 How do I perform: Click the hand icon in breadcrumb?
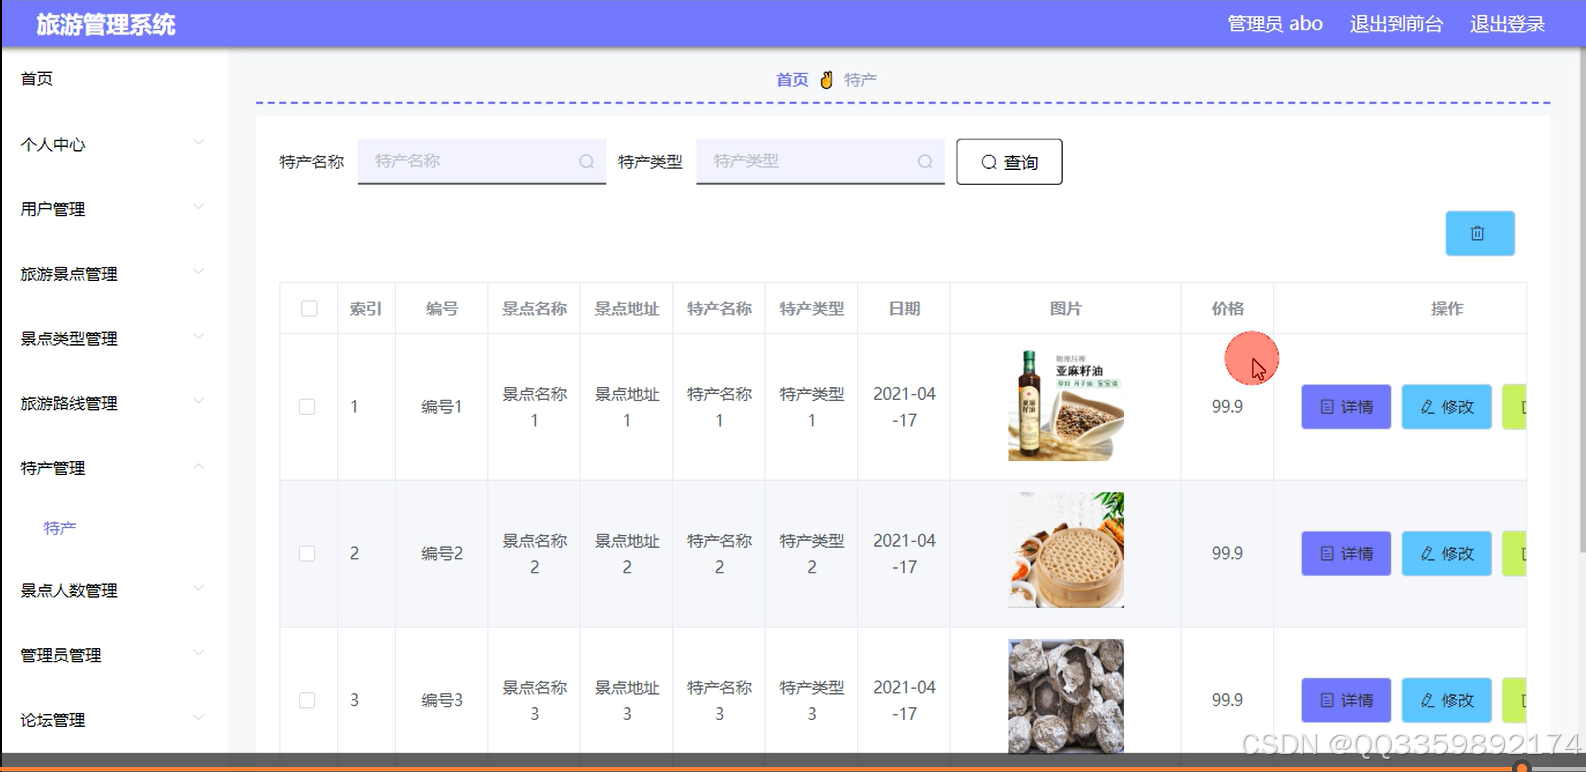coord(826,80)
